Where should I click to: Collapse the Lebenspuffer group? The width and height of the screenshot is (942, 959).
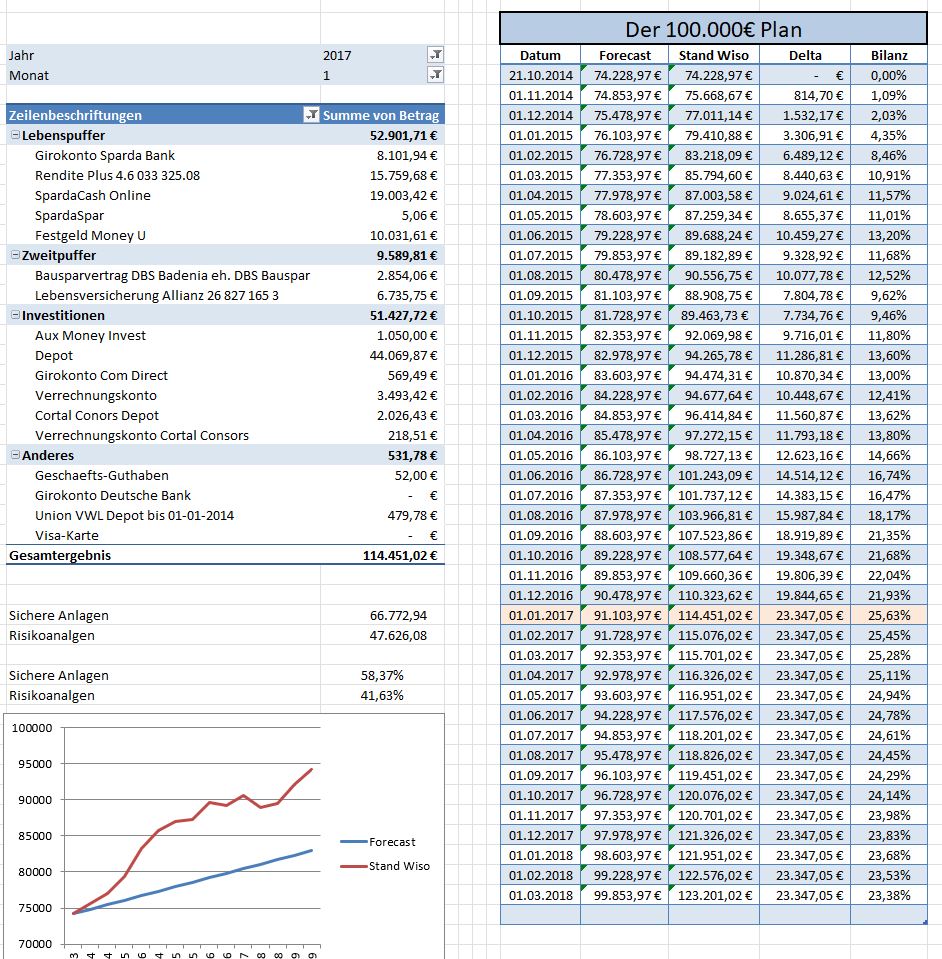[15, 135]
